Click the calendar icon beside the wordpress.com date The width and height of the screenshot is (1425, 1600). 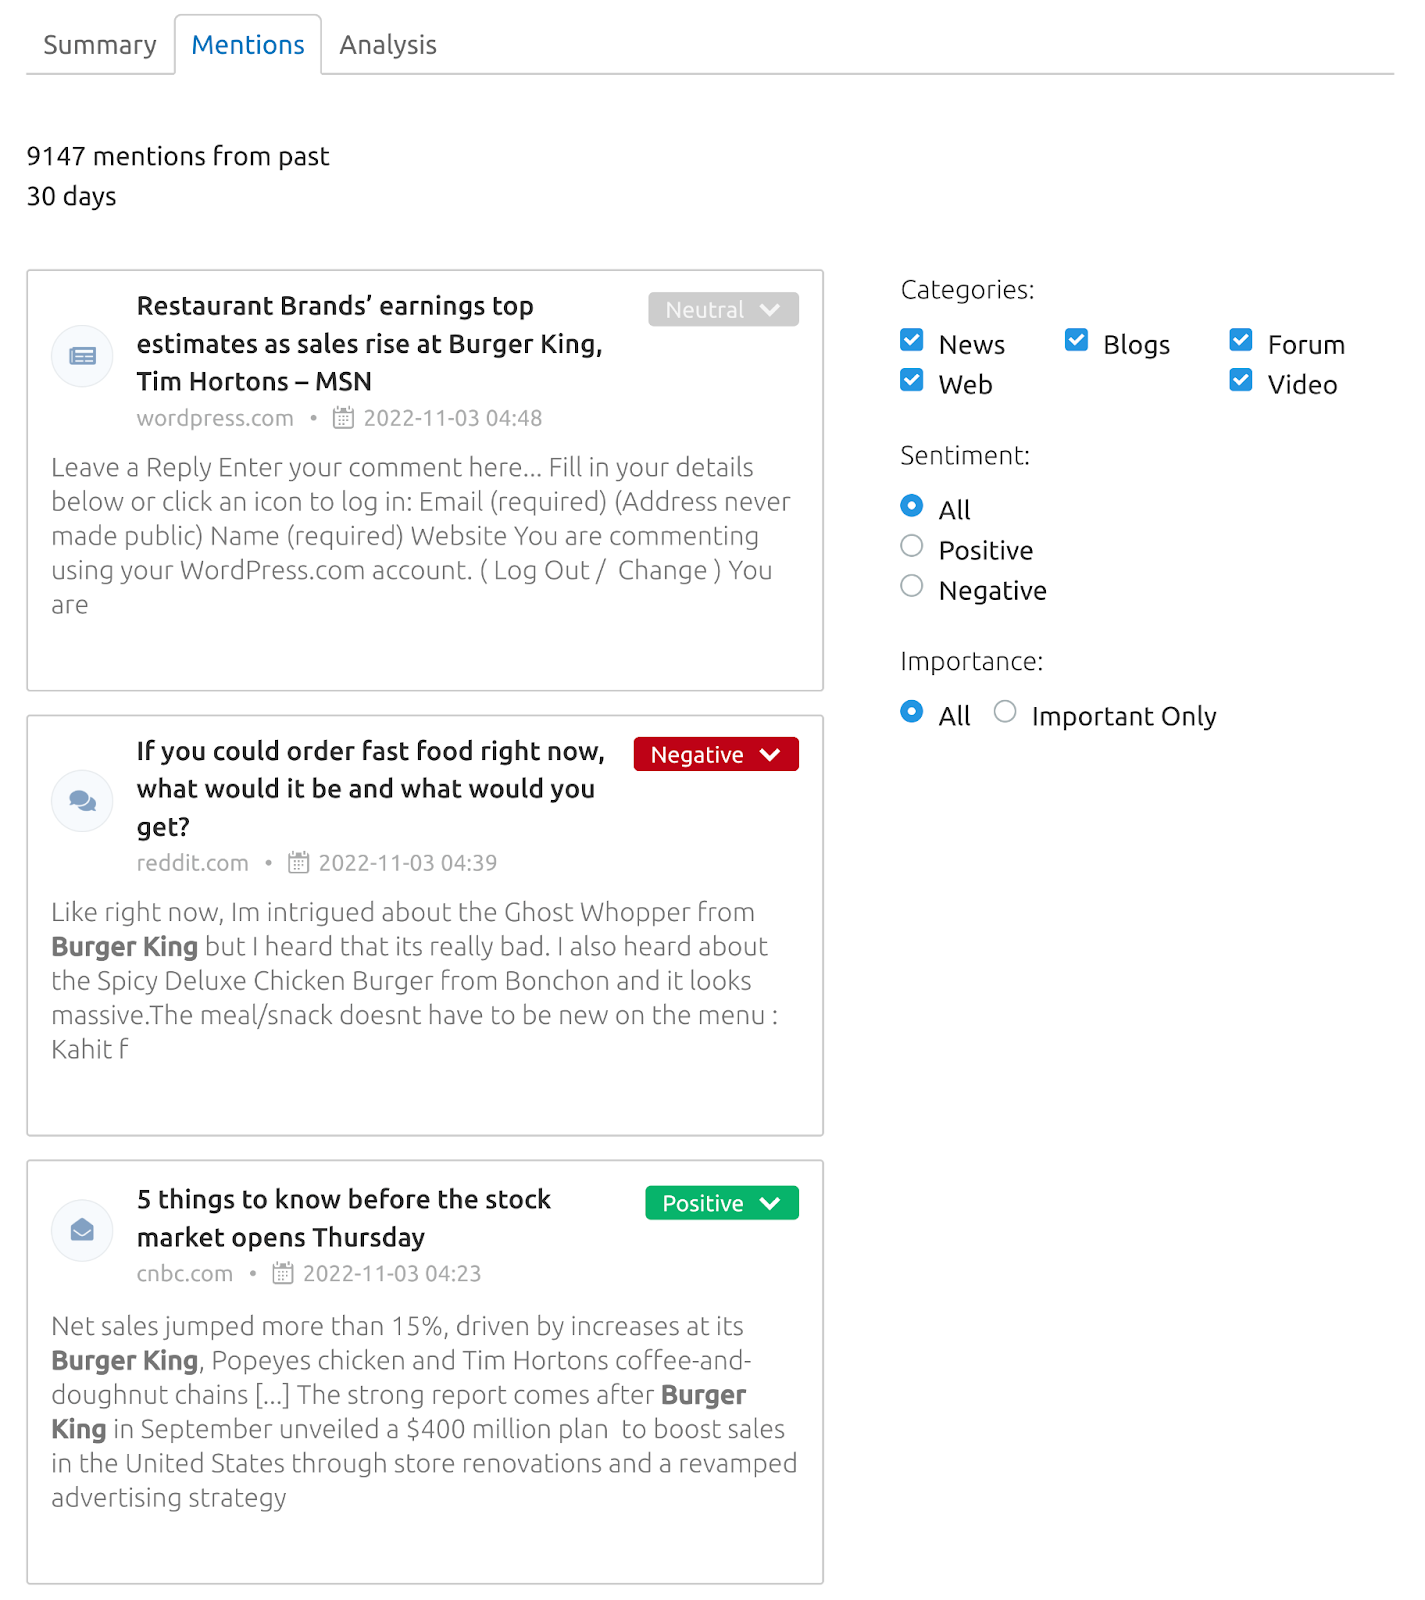[x=343, y=418]
